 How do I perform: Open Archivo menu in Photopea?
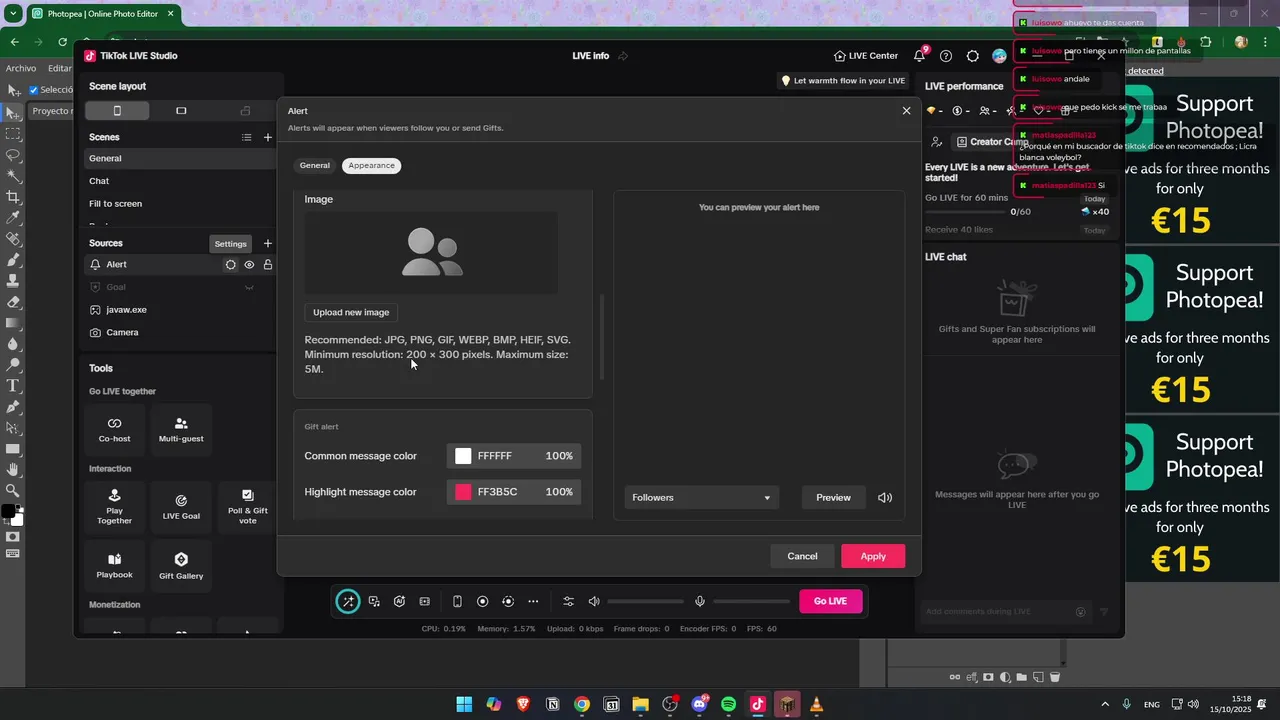tap(21, 68)
